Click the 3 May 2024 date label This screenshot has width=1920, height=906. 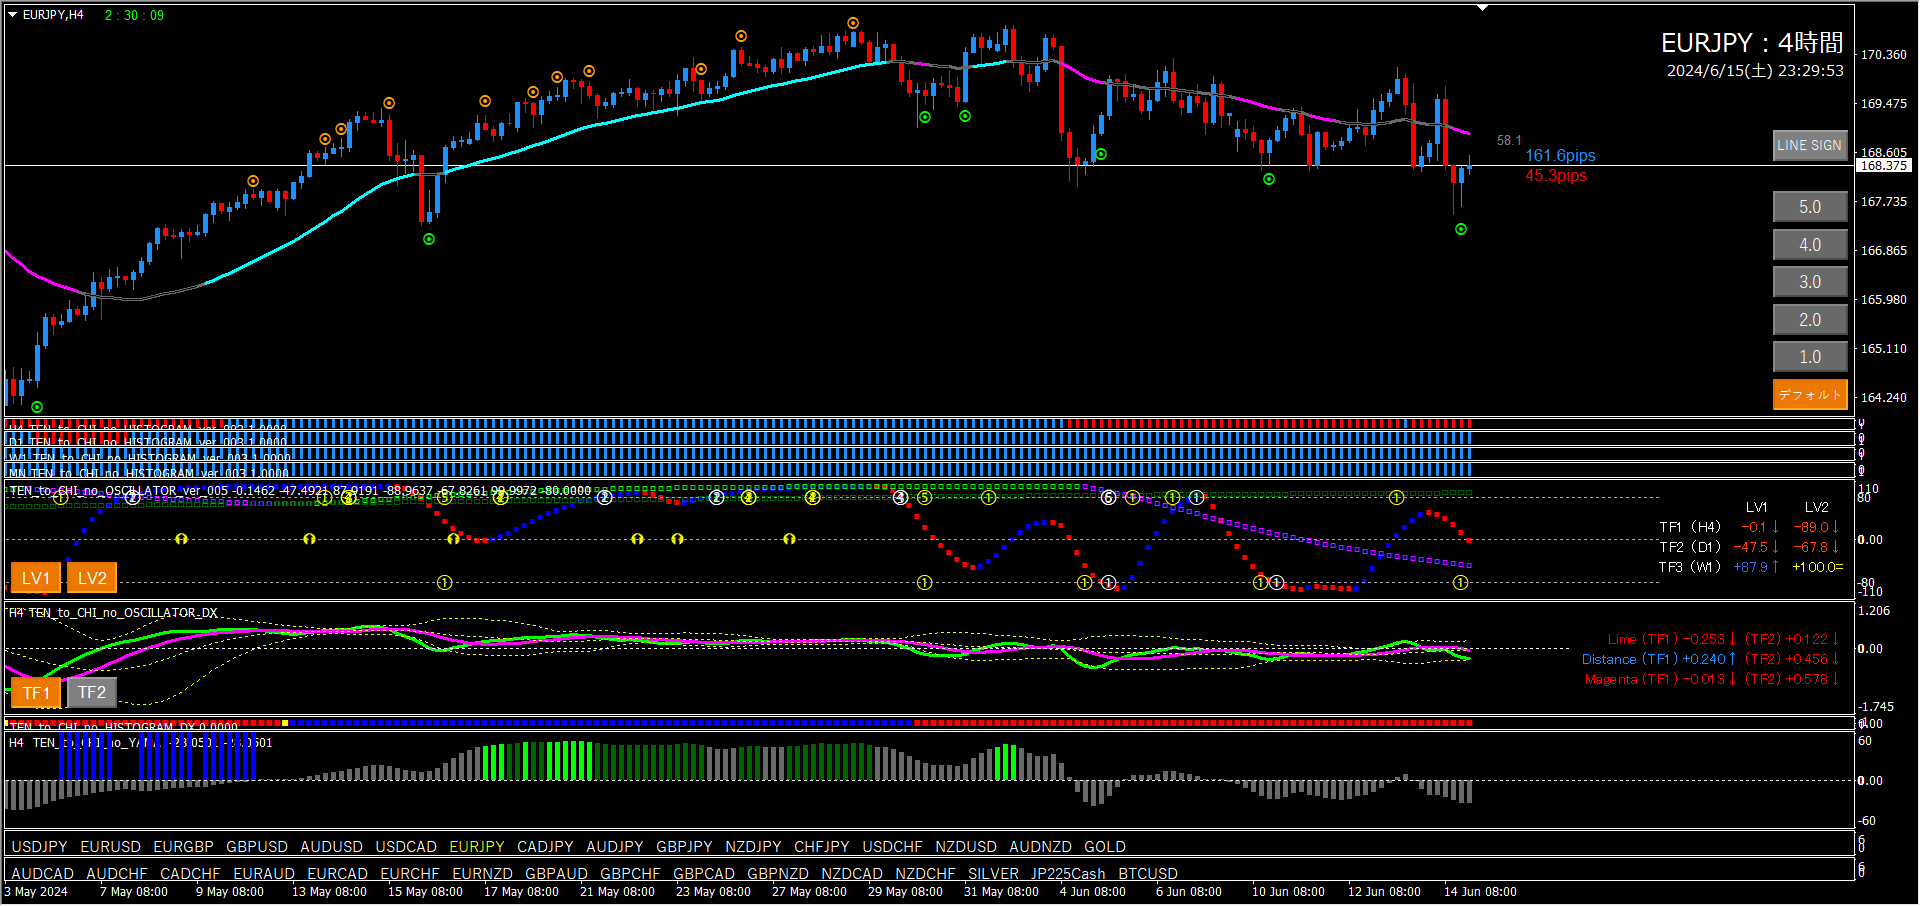[36, 892]
